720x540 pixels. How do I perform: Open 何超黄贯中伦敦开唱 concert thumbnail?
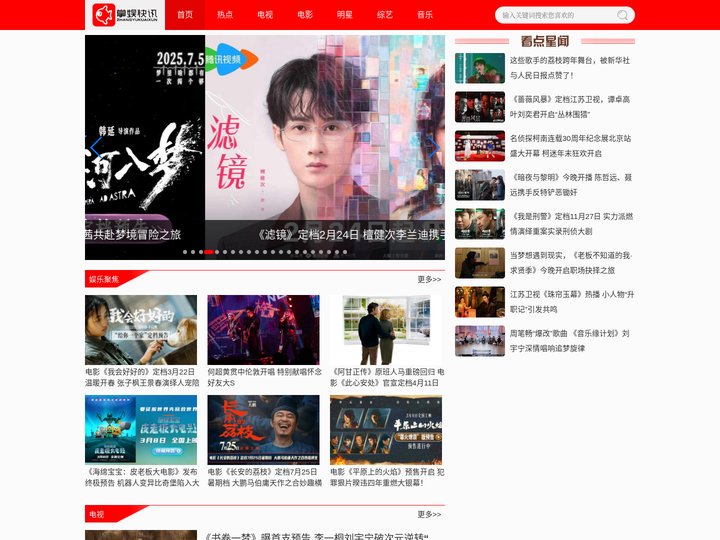tap(264, 330)
